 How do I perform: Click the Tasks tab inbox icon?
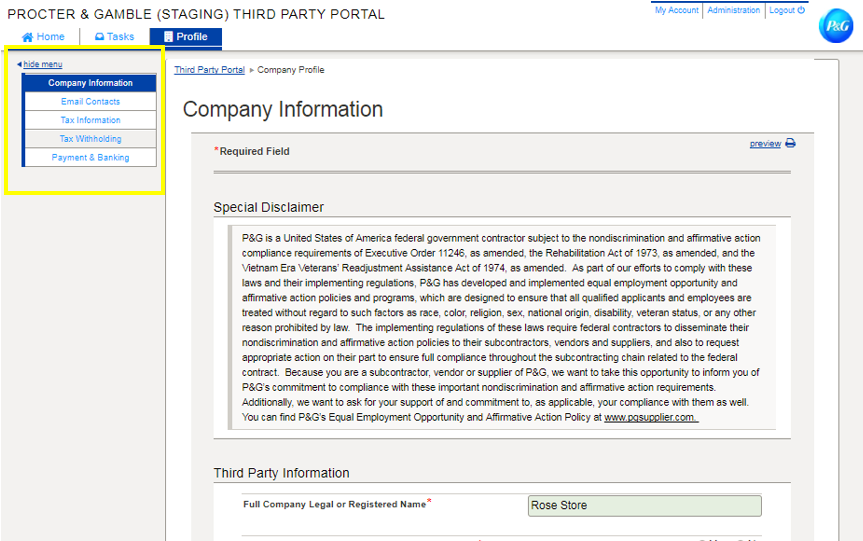tap(99, 37)
